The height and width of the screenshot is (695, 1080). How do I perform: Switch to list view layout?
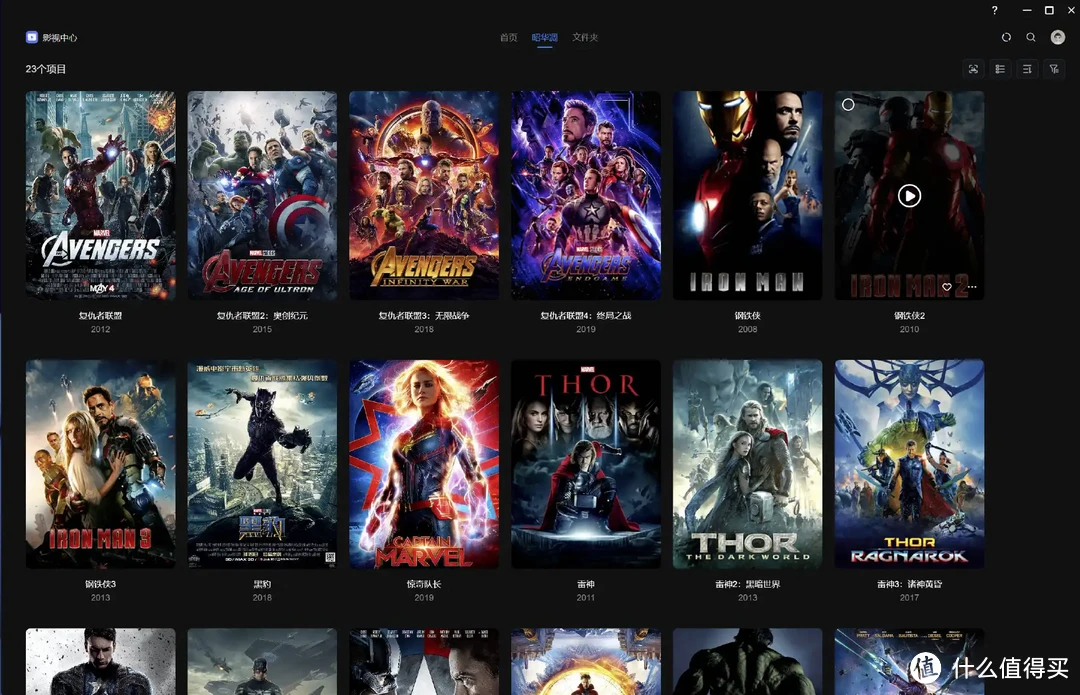pyautogui.click(x=1000, y=69)
